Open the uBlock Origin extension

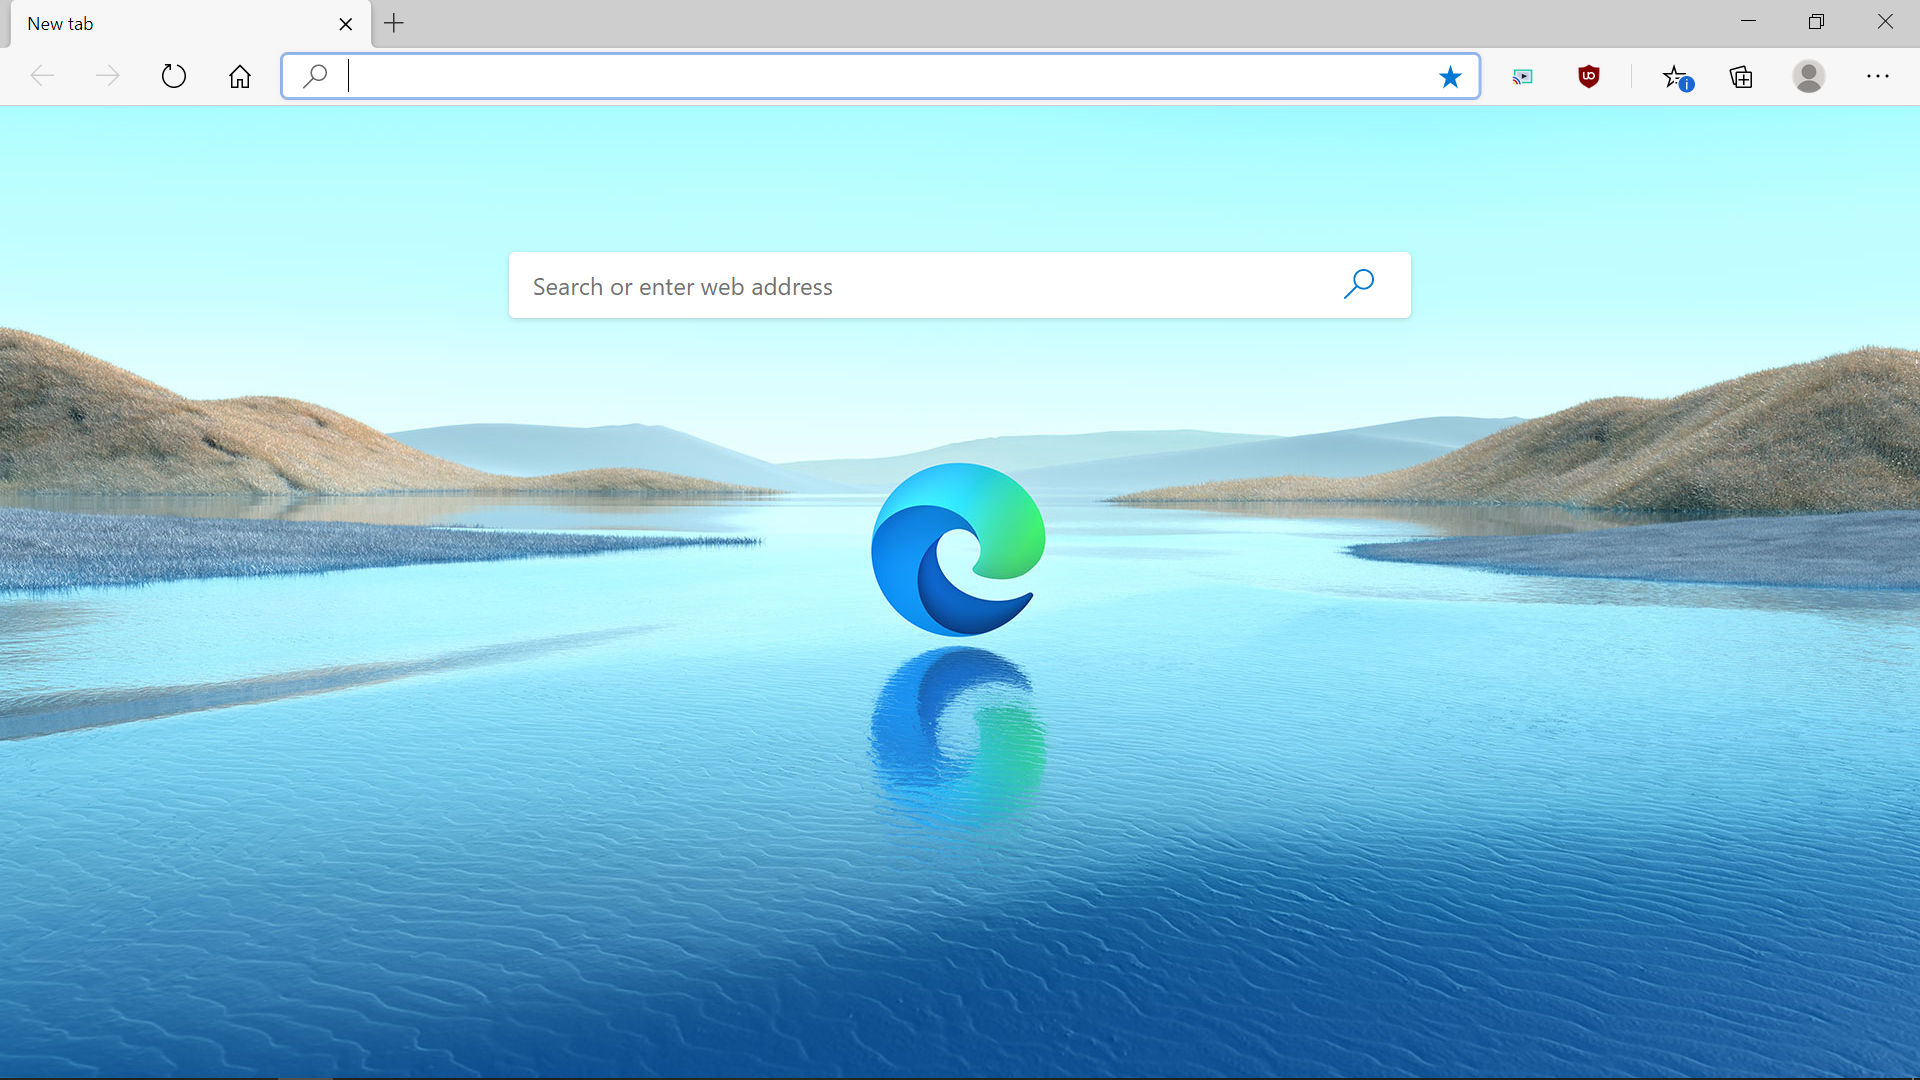(1588, 76)
